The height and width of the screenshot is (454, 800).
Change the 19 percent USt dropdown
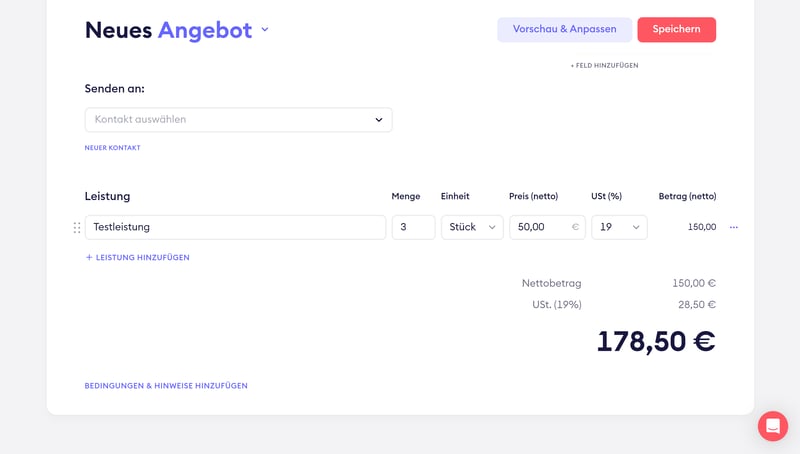619,228
